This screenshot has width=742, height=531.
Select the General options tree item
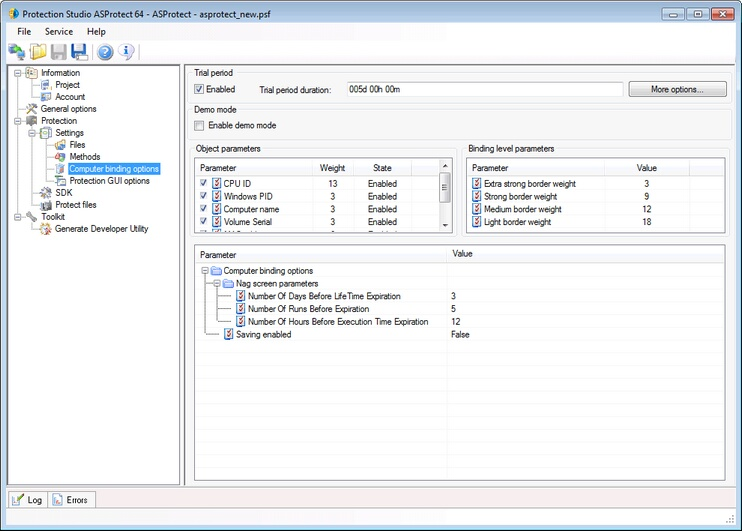[68, 109]
